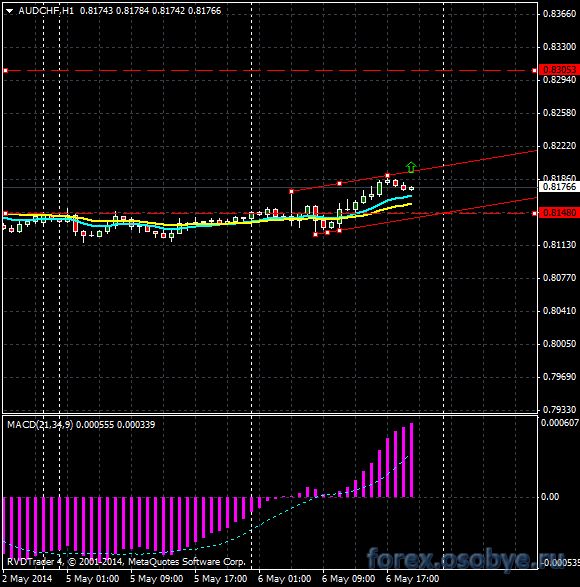Click the 0.80410 price axis label
580x587 pixels.
[559, 311]
